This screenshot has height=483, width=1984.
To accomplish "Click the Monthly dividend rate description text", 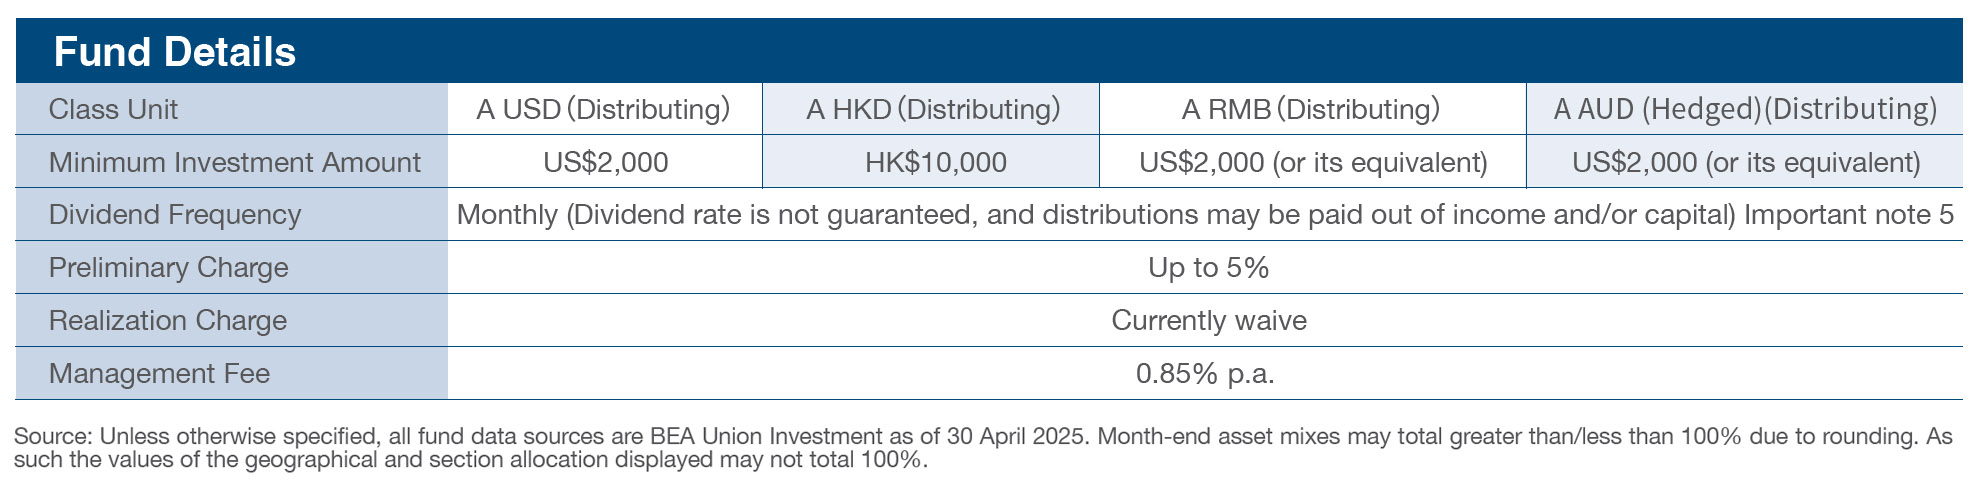I will (1204, 215).
